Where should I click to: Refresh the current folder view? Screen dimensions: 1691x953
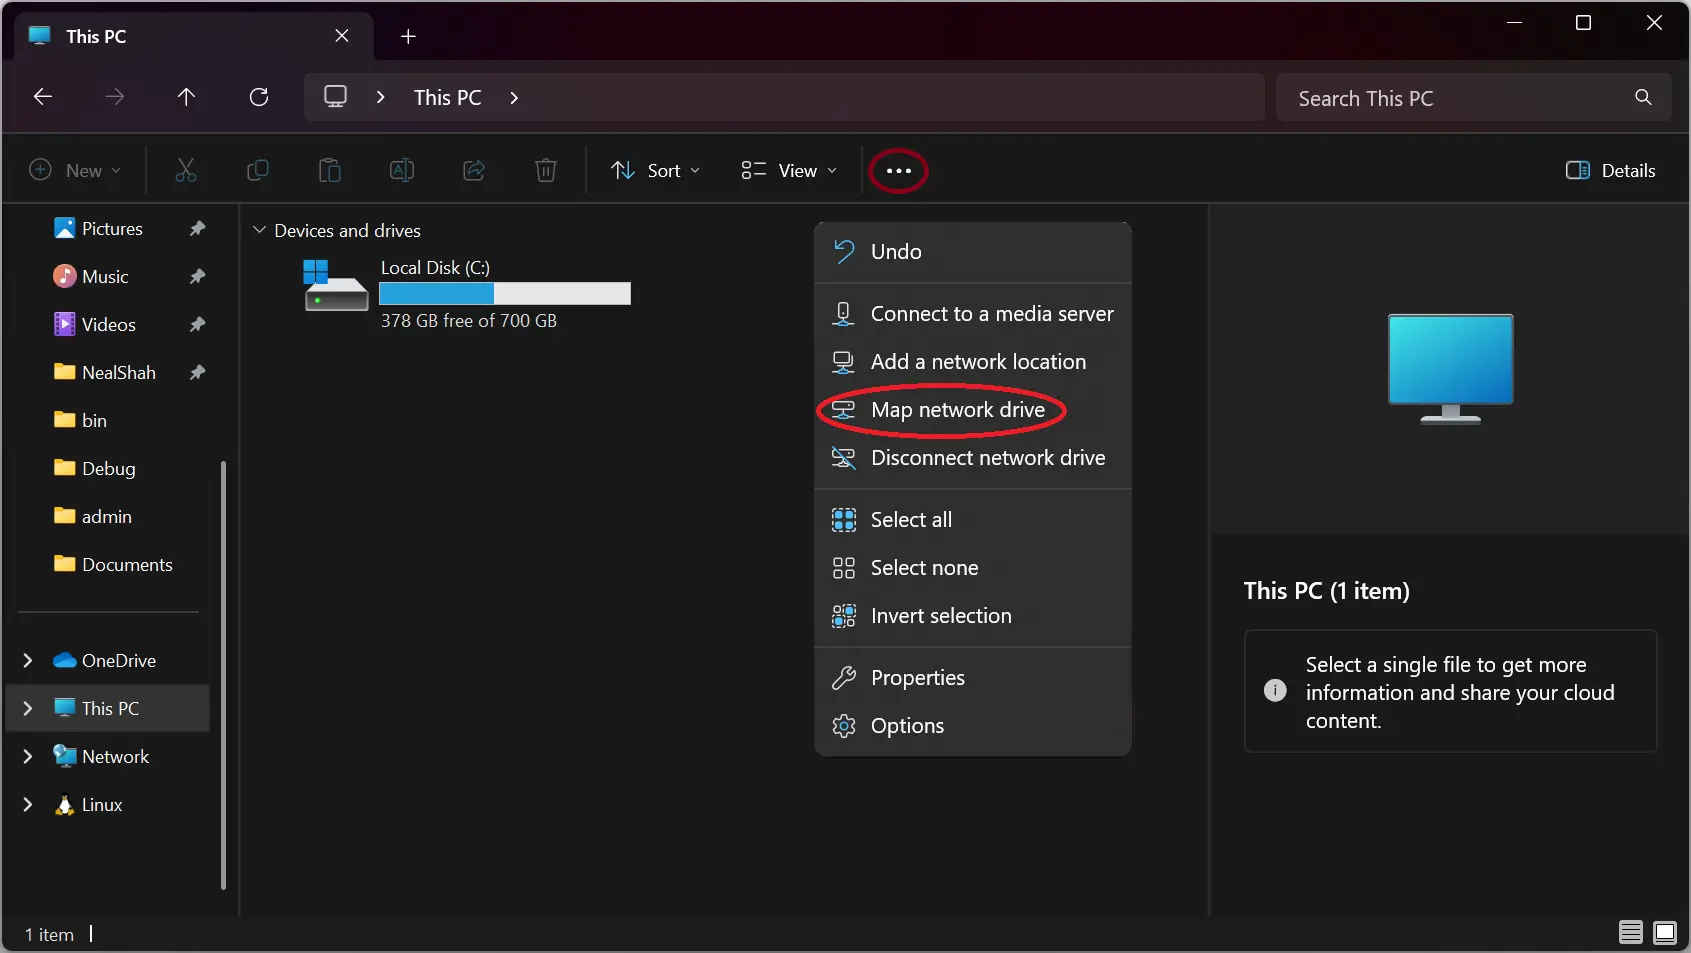click(x=259, y=97)
